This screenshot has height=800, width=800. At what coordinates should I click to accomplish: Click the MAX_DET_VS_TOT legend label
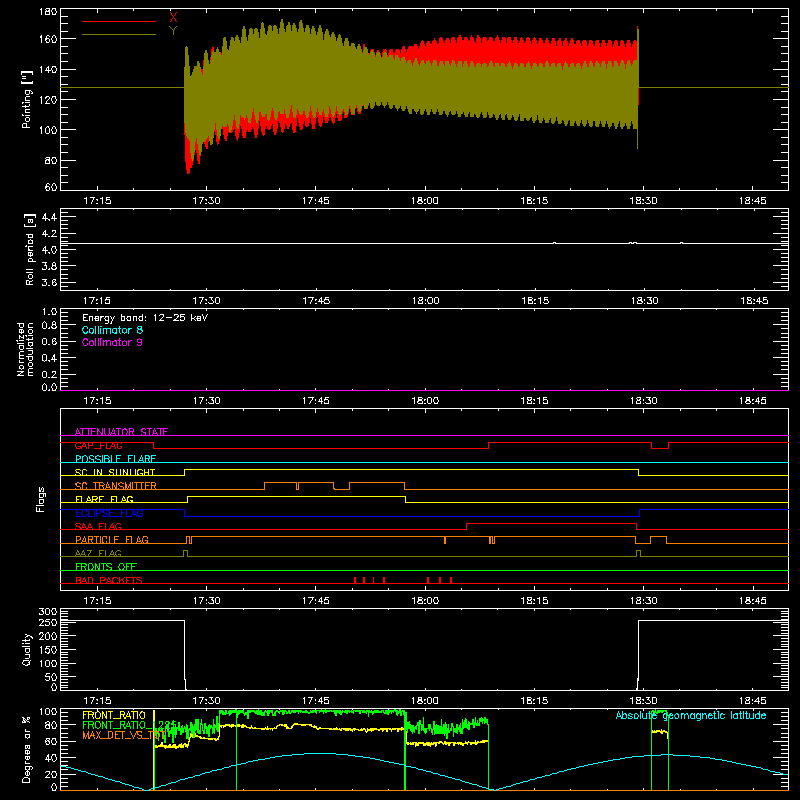click(x=123, y=735)
